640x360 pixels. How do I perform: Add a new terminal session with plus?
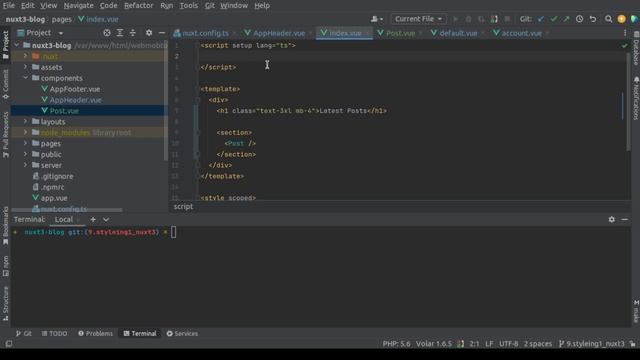click(x=93, y=220)
